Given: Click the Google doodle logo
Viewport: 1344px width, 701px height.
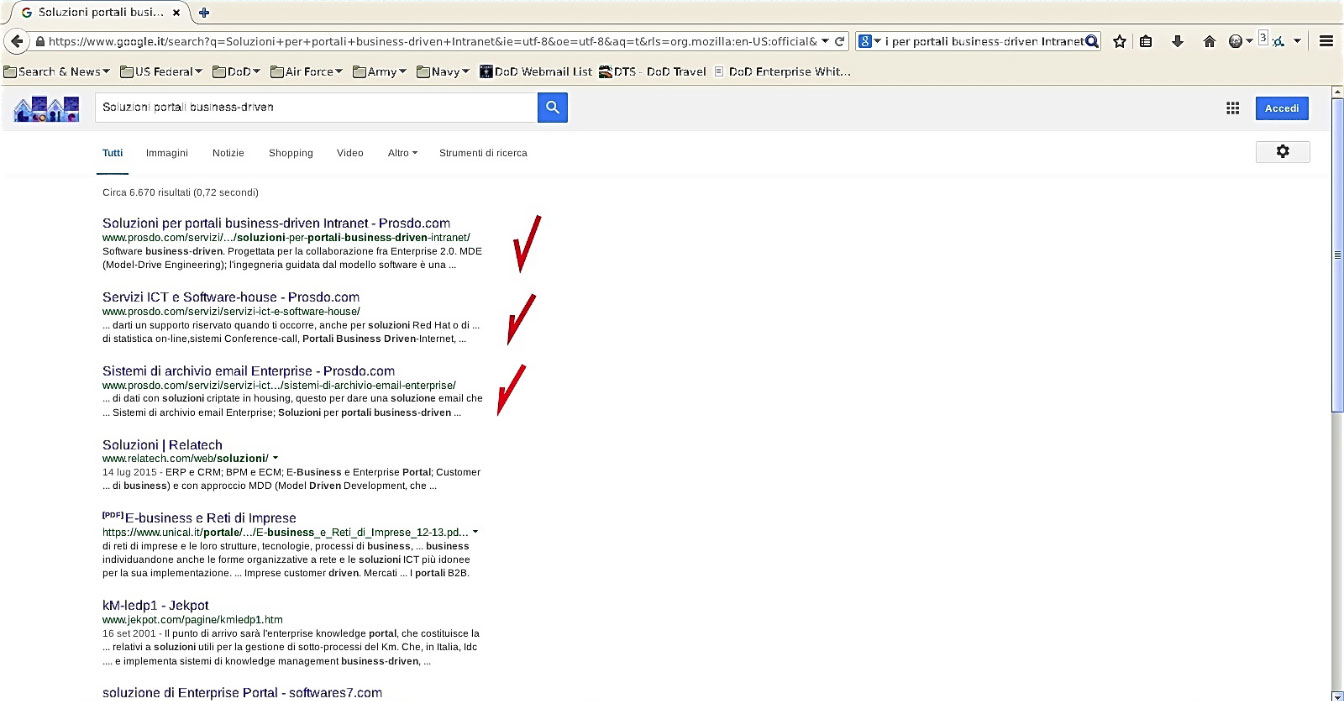Looking at the screenshot, I should [46, 108].
